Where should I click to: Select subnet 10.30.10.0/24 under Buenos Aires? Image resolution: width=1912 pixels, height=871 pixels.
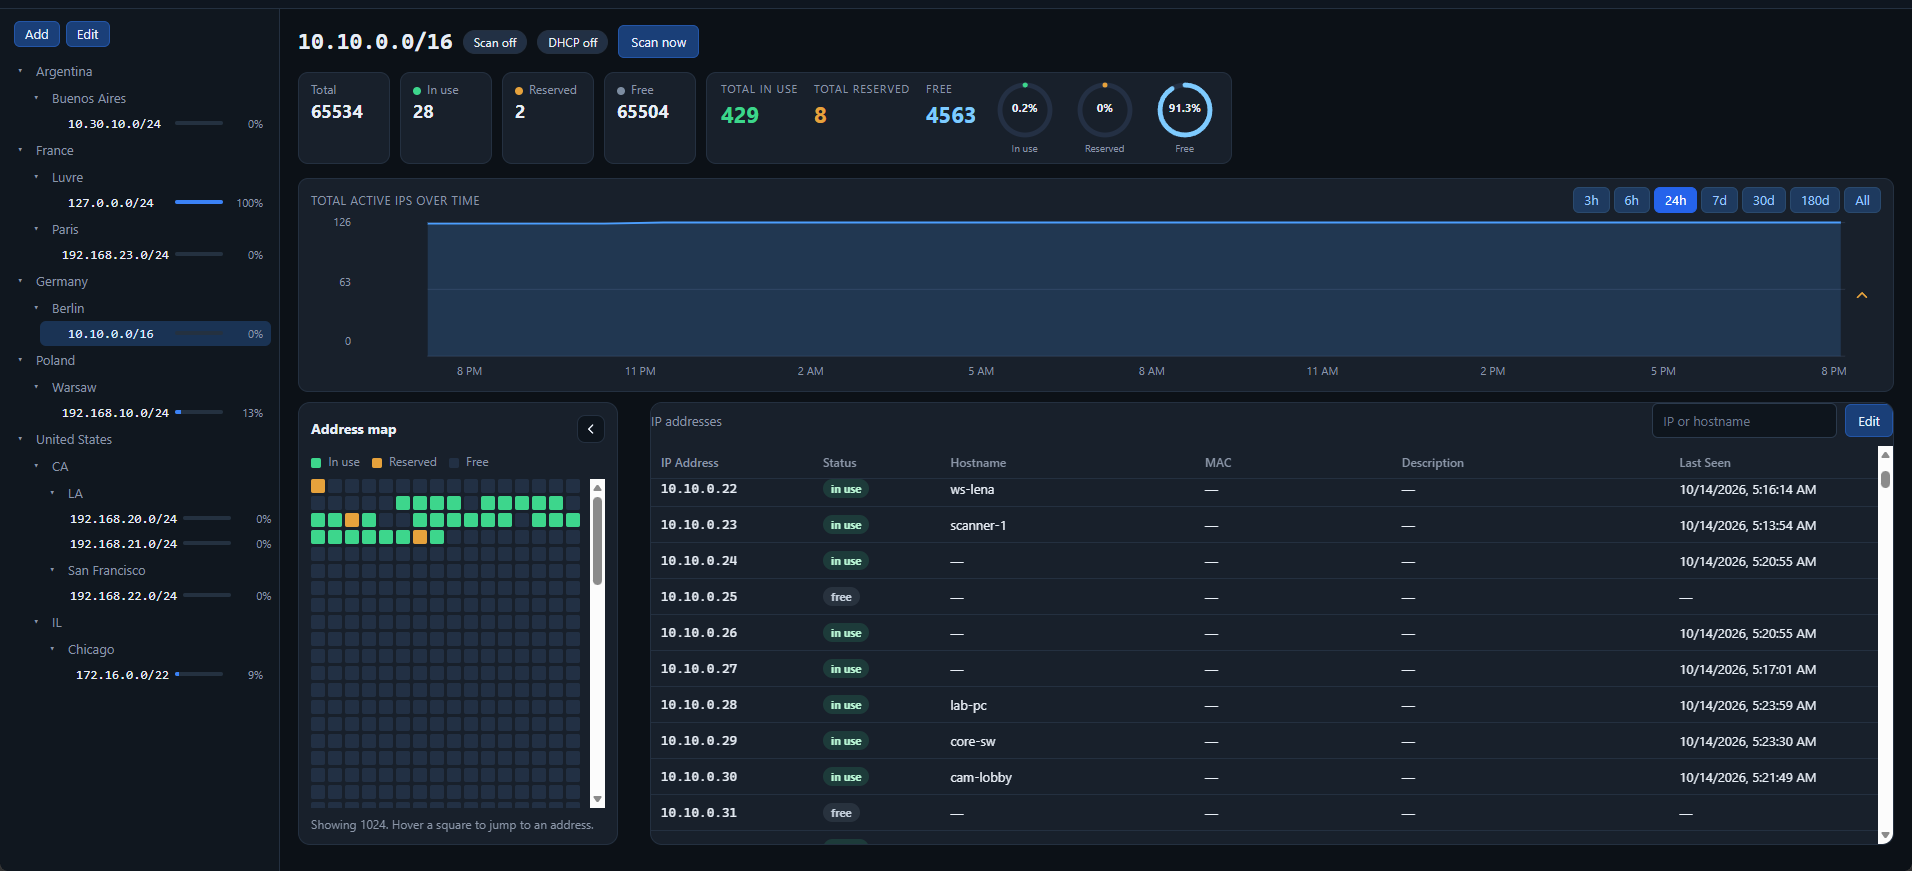click(114, 124)
